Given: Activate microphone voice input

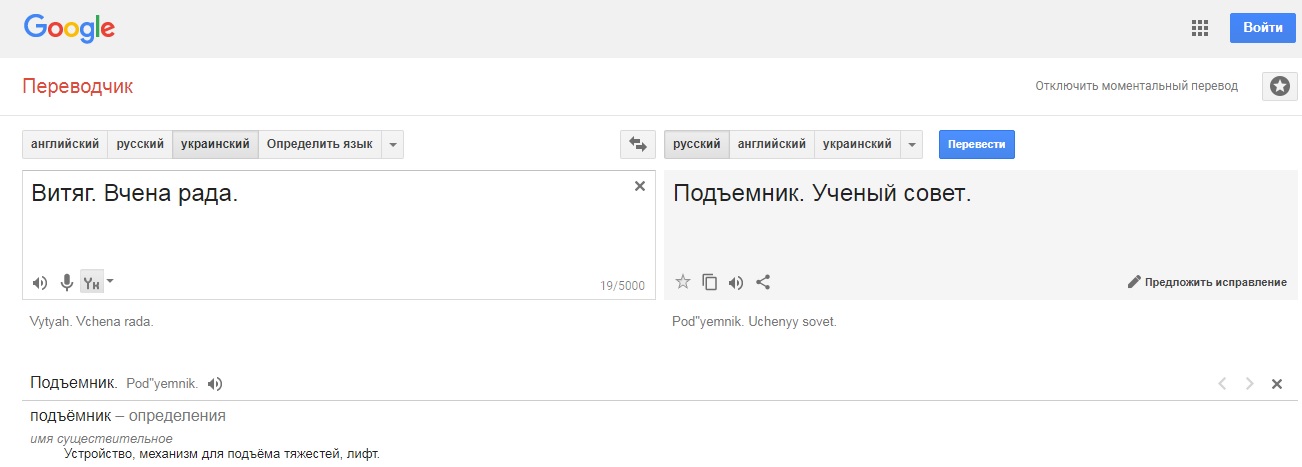Looking at the screenshot, I should pos(67,283).
